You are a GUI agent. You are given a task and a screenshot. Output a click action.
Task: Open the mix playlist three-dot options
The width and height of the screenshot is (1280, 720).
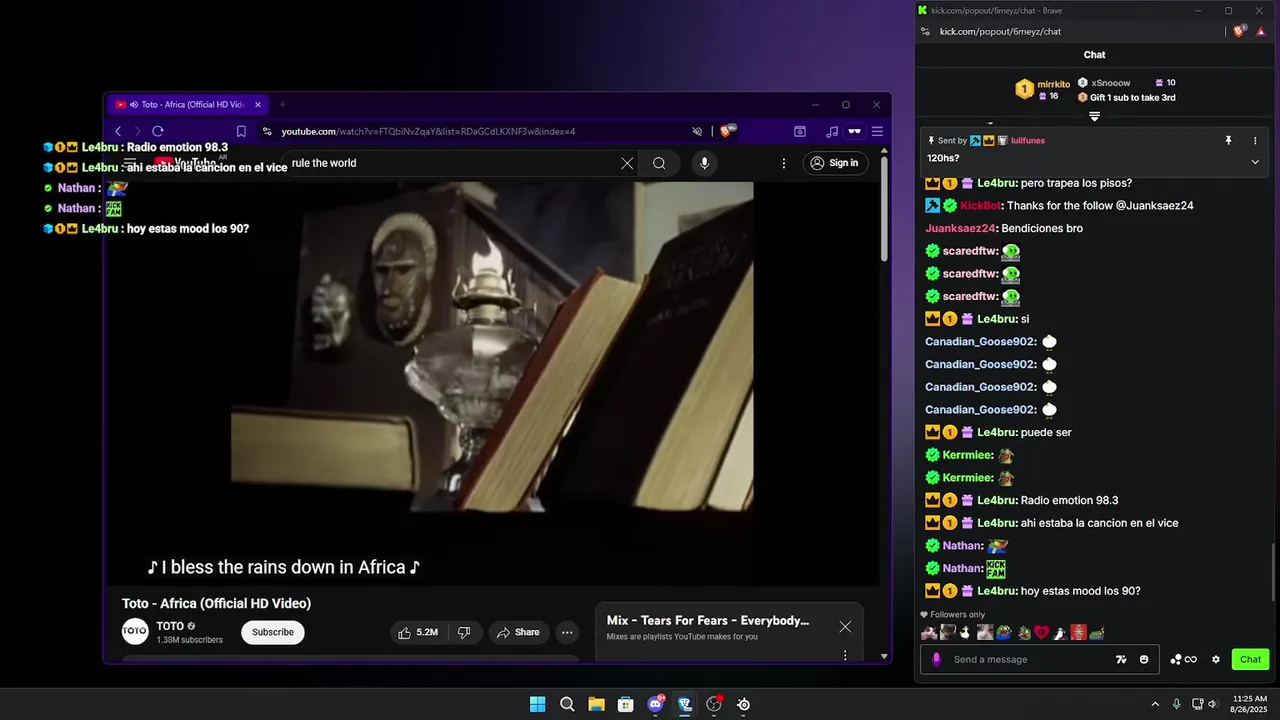(x=845, y=655)
